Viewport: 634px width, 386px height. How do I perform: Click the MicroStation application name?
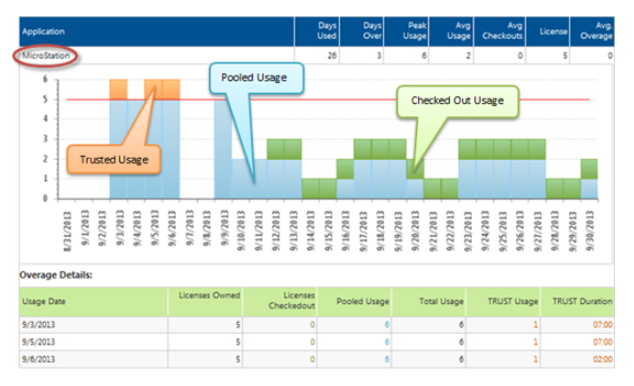point(45,55)
